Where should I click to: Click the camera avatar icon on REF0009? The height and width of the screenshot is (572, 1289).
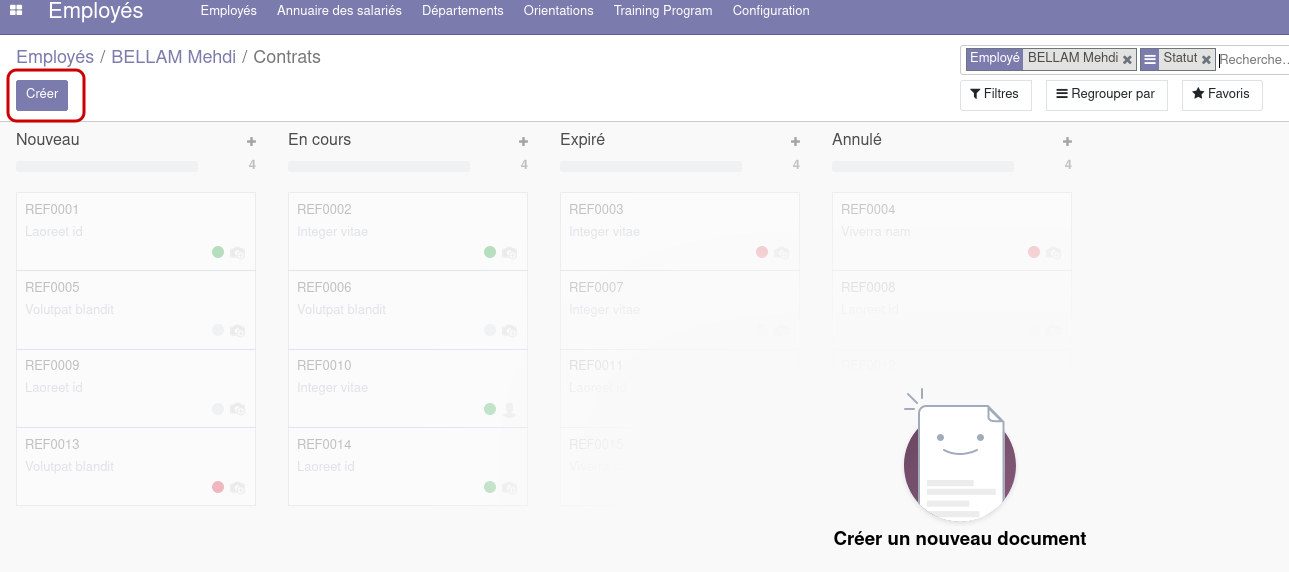pyautogui.click(x=238, y=409)
